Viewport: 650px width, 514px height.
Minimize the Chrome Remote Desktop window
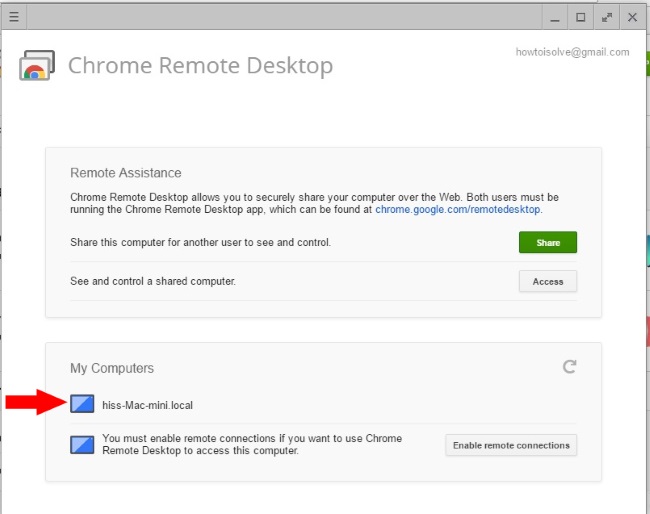tap(555, 17)
